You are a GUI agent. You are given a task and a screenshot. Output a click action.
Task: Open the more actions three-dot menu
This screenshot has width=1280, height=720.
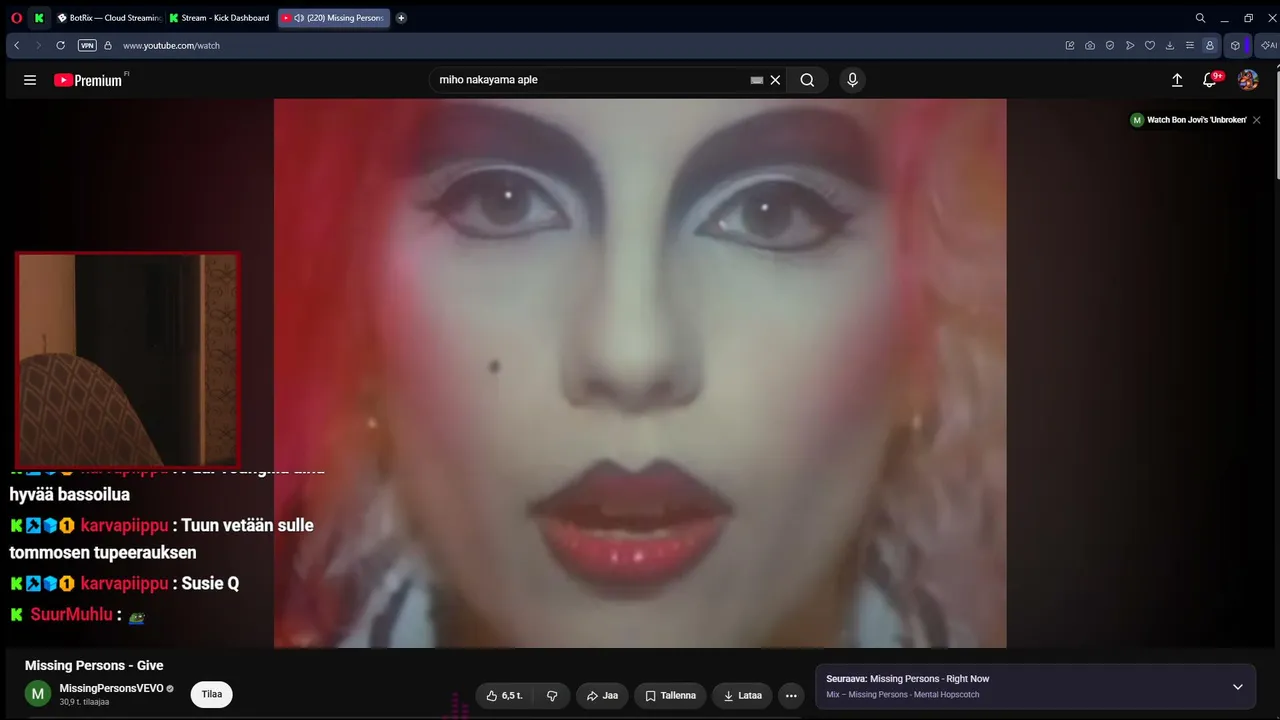point(791,696)
